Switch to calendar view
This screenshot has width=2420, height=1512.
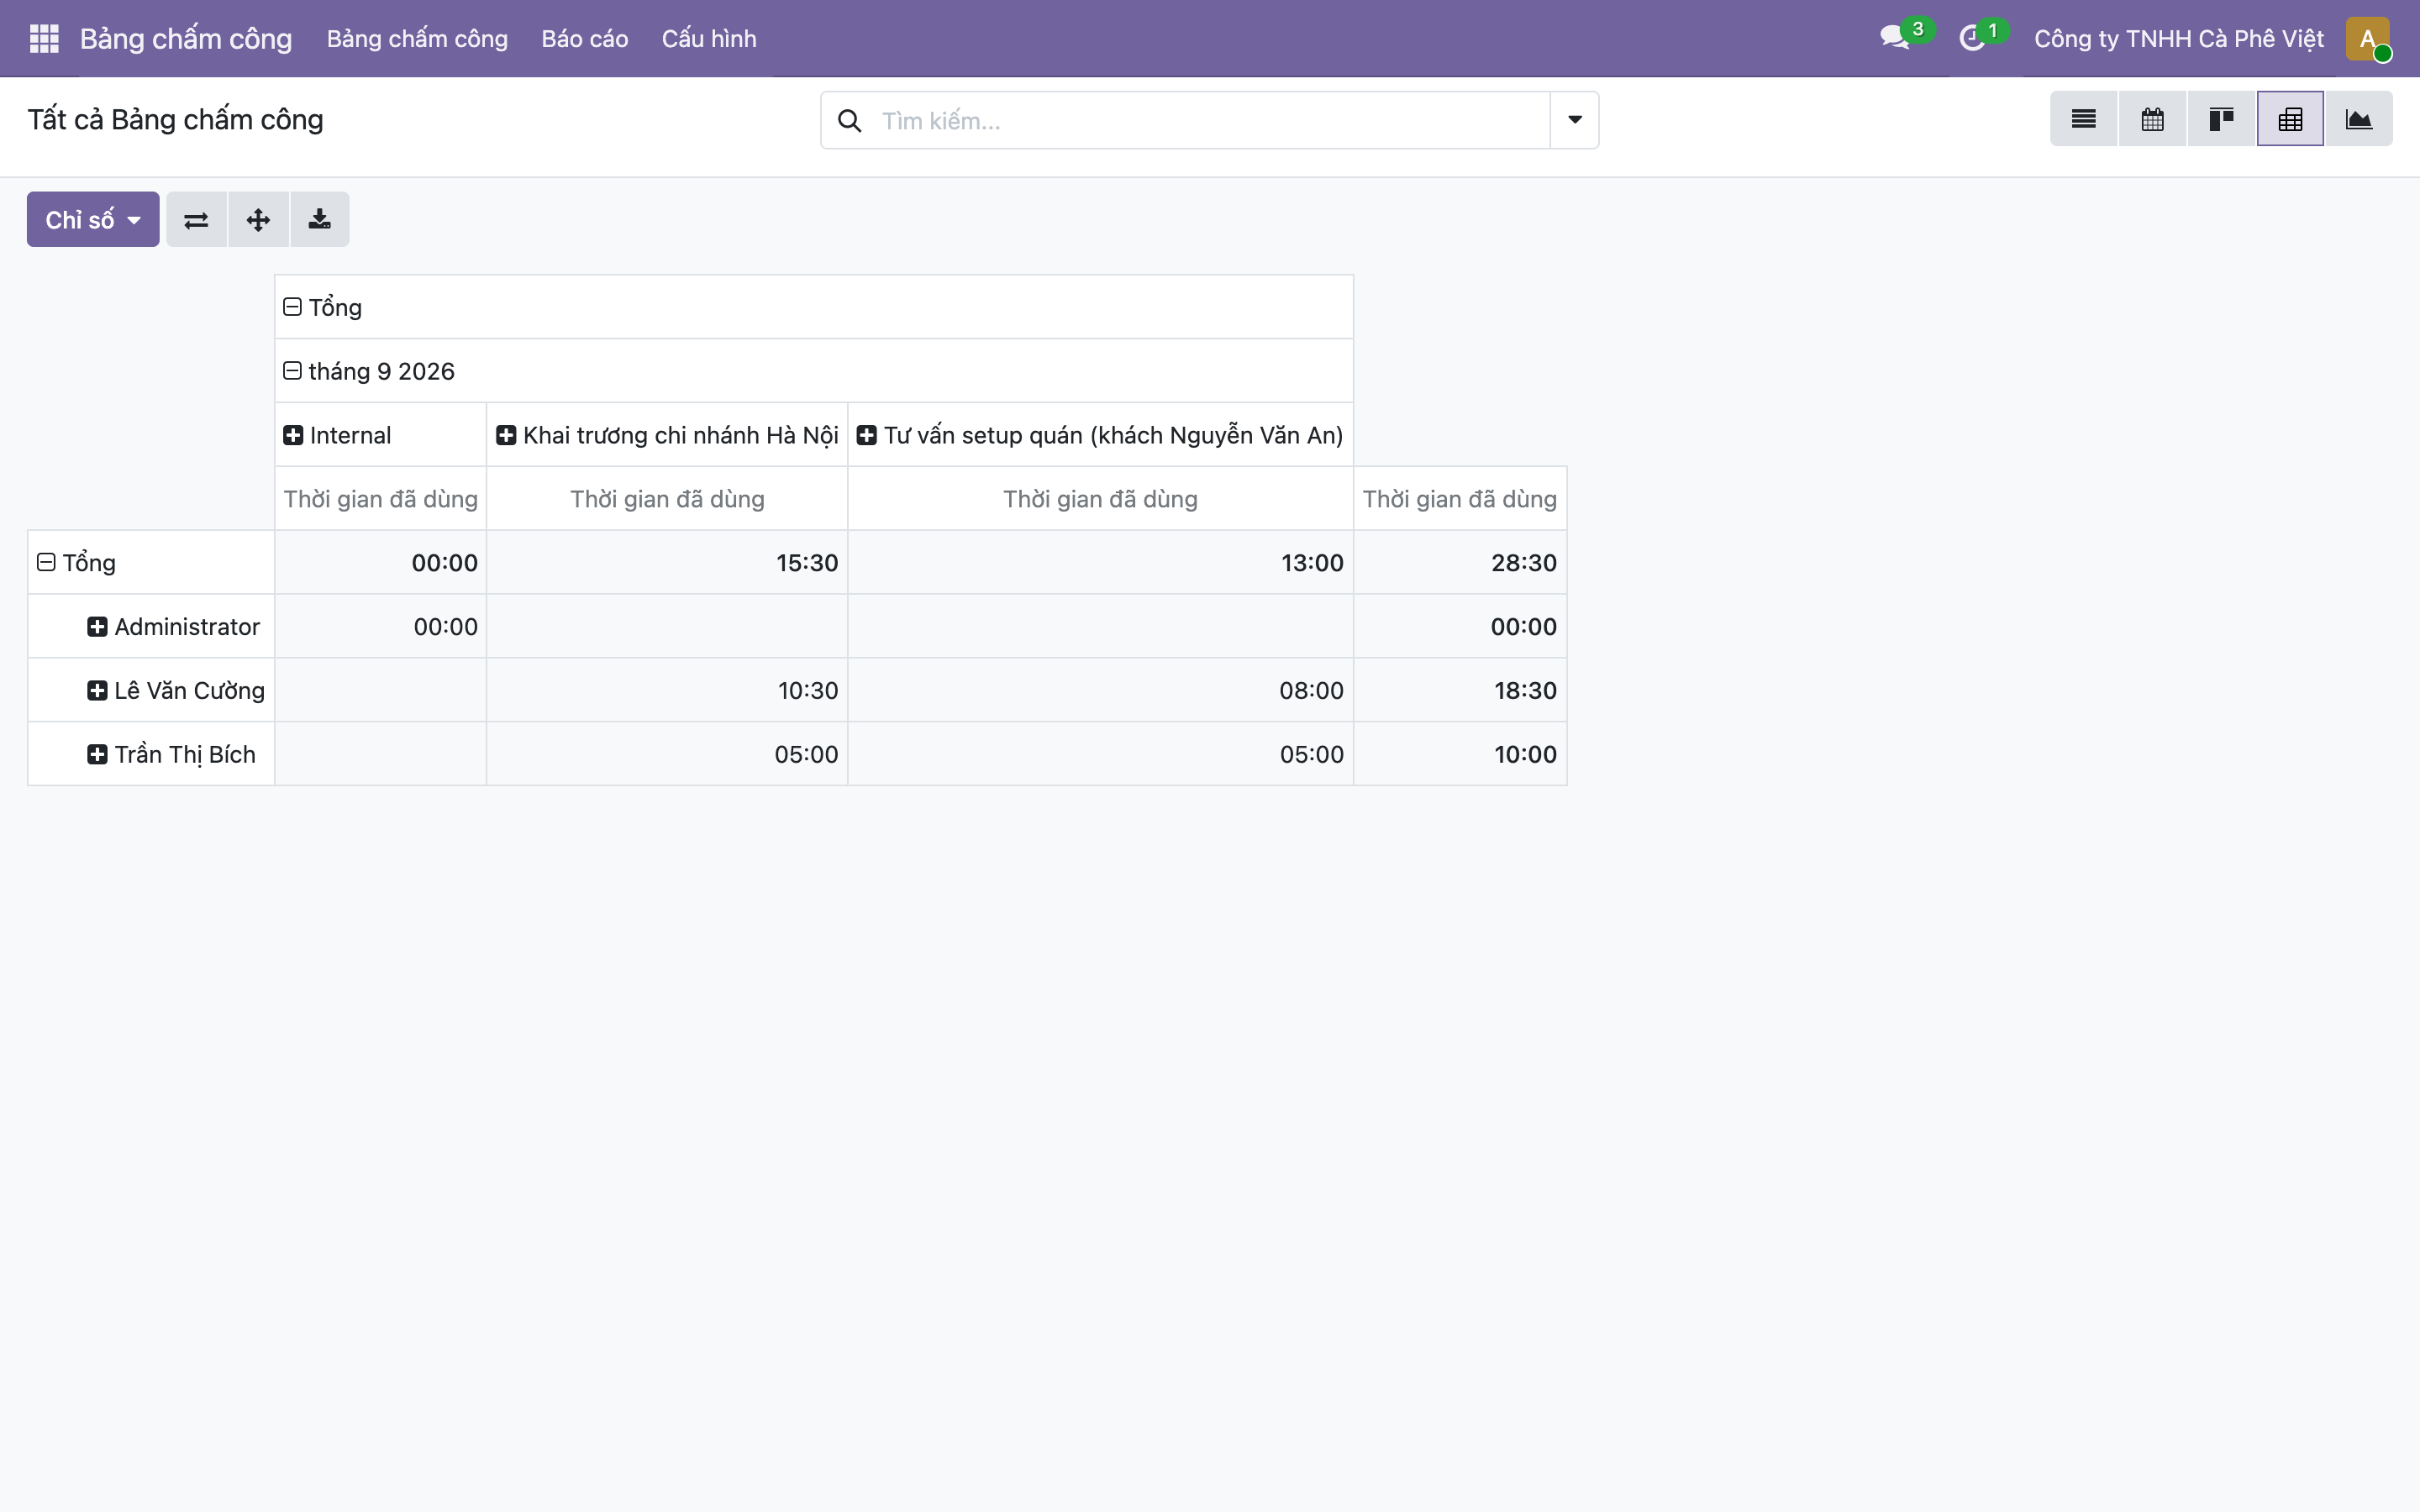(x=2152, y=119)
